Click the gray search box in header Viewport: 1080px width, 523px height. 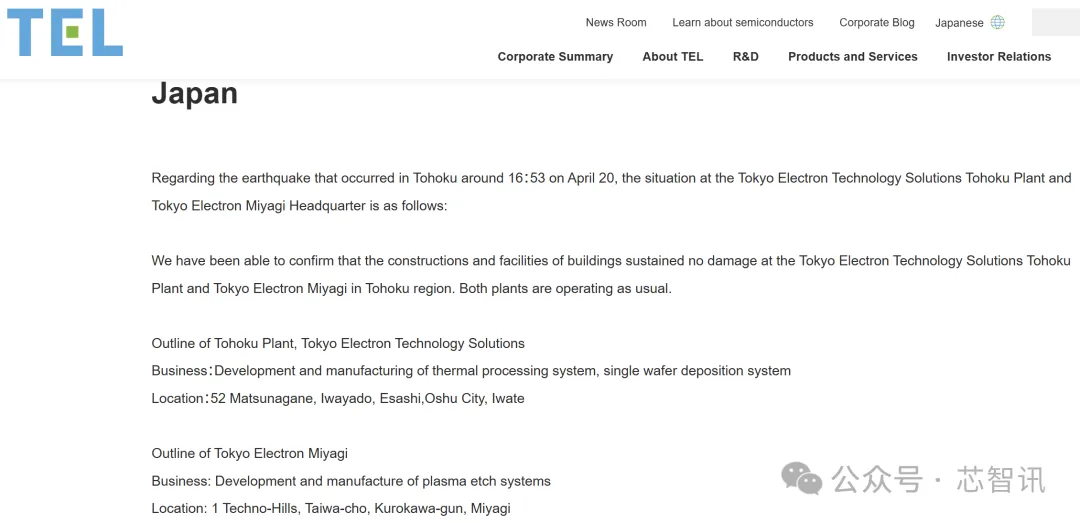pos(1055,22)
